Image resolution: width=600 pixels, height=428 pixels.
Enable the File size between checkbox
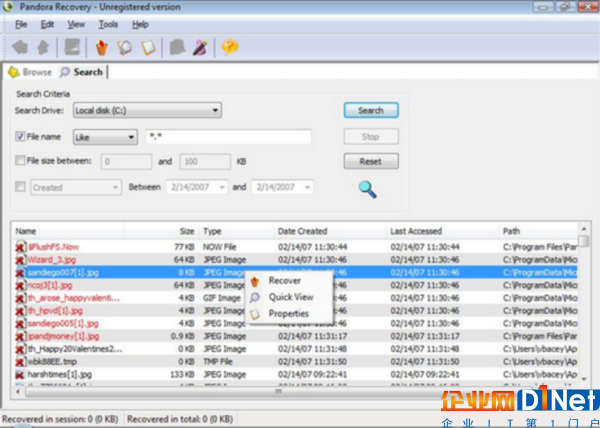tap(20, 160)
